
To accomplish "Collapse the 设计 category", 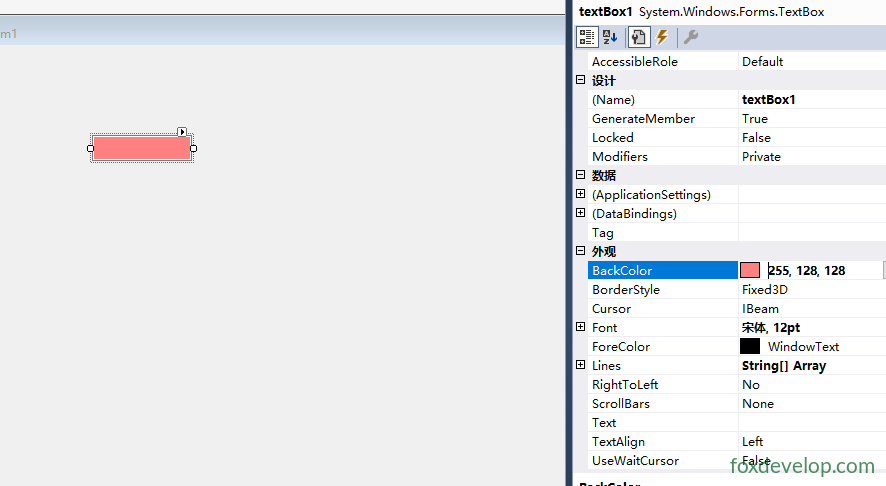I will pyautogui.click(x=580, y=80).
